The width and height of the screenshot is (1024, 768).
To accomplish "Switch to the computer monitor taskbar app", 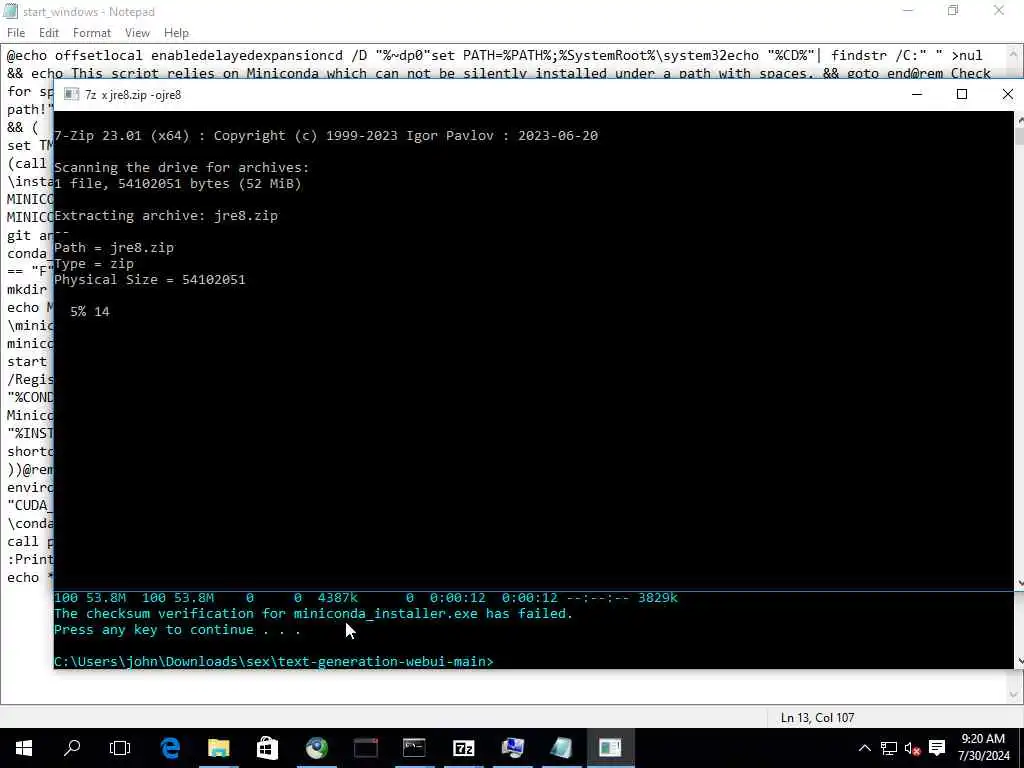I will [513, 748].
